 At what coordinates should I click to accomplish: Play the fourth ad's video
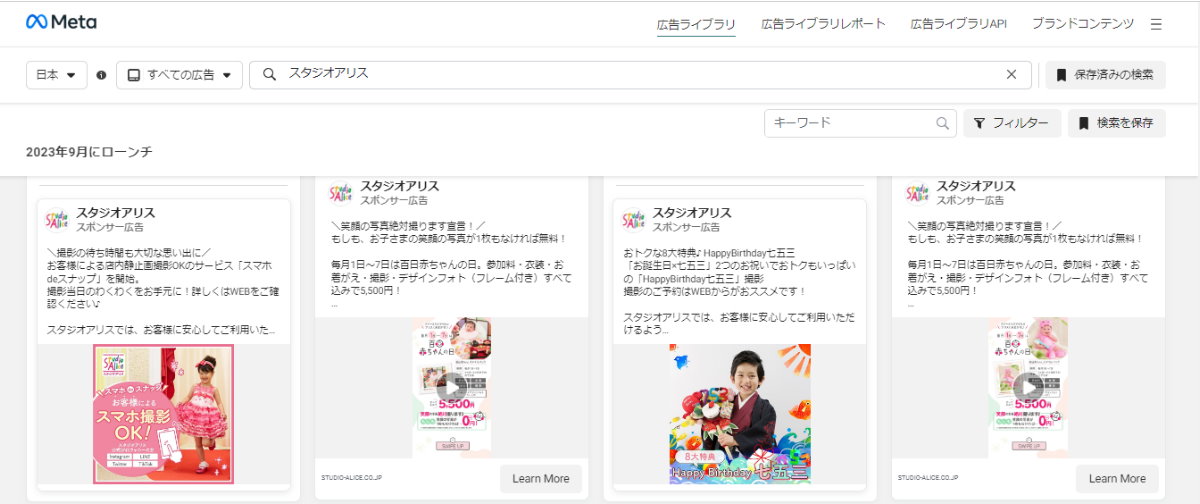point(1028,387)
